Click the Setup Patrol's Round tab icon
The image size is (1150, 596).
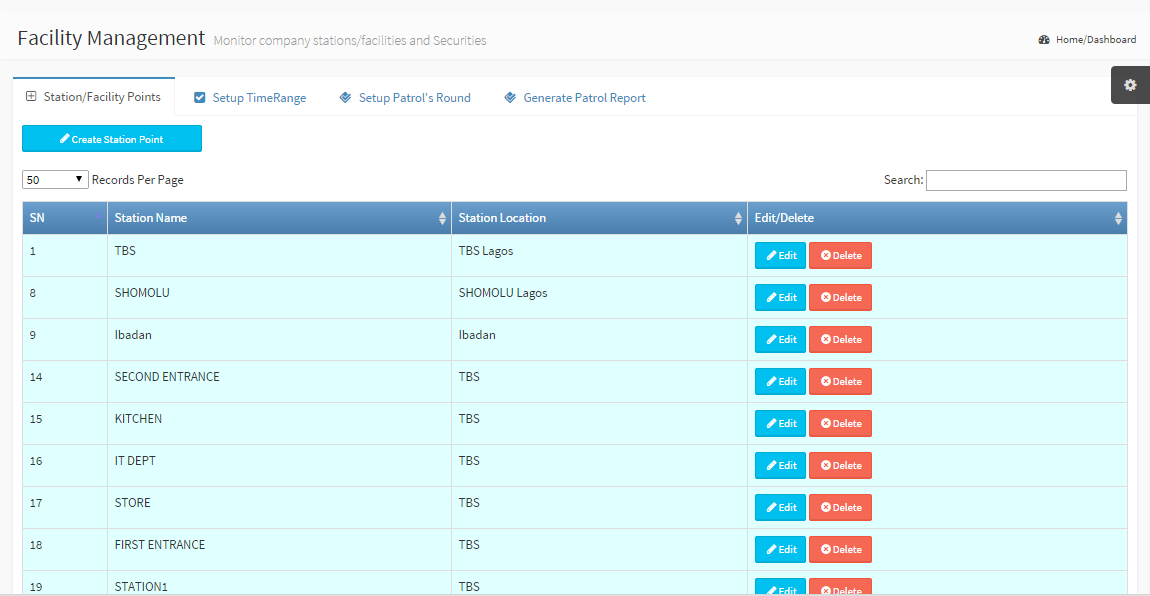pos(346,98)
